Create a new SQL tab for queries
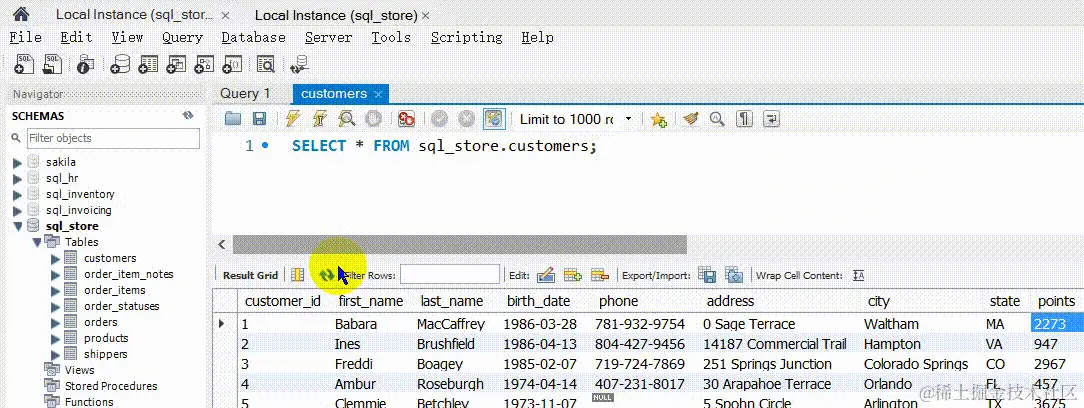This screenshot has width=1084, height=408. pyautogui.click(x=25, y=64)
